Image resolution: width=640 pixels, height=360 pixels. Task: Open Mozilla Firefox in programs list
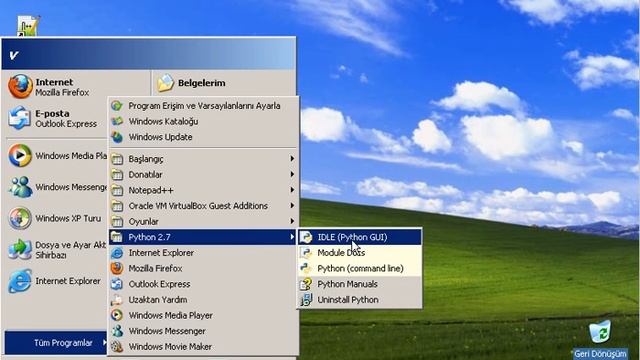pos(203,268)
